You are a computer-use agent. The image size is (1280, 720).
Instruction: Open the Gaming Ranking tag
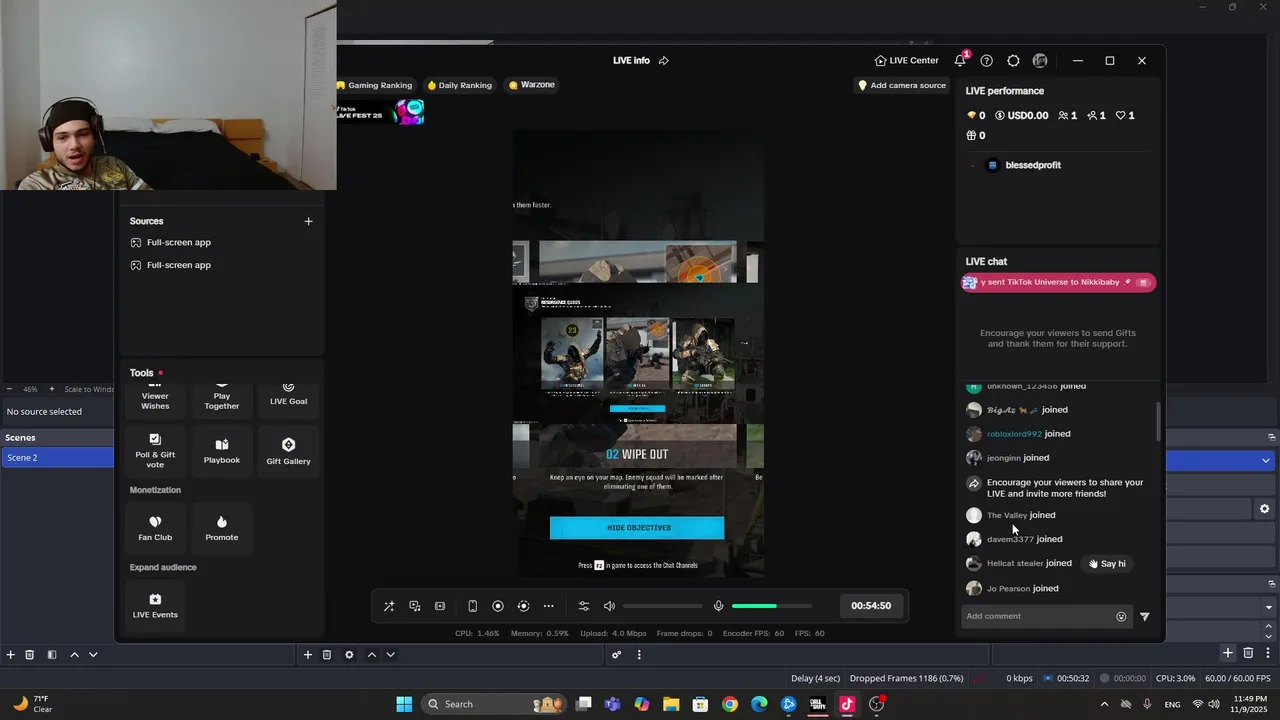374,85
